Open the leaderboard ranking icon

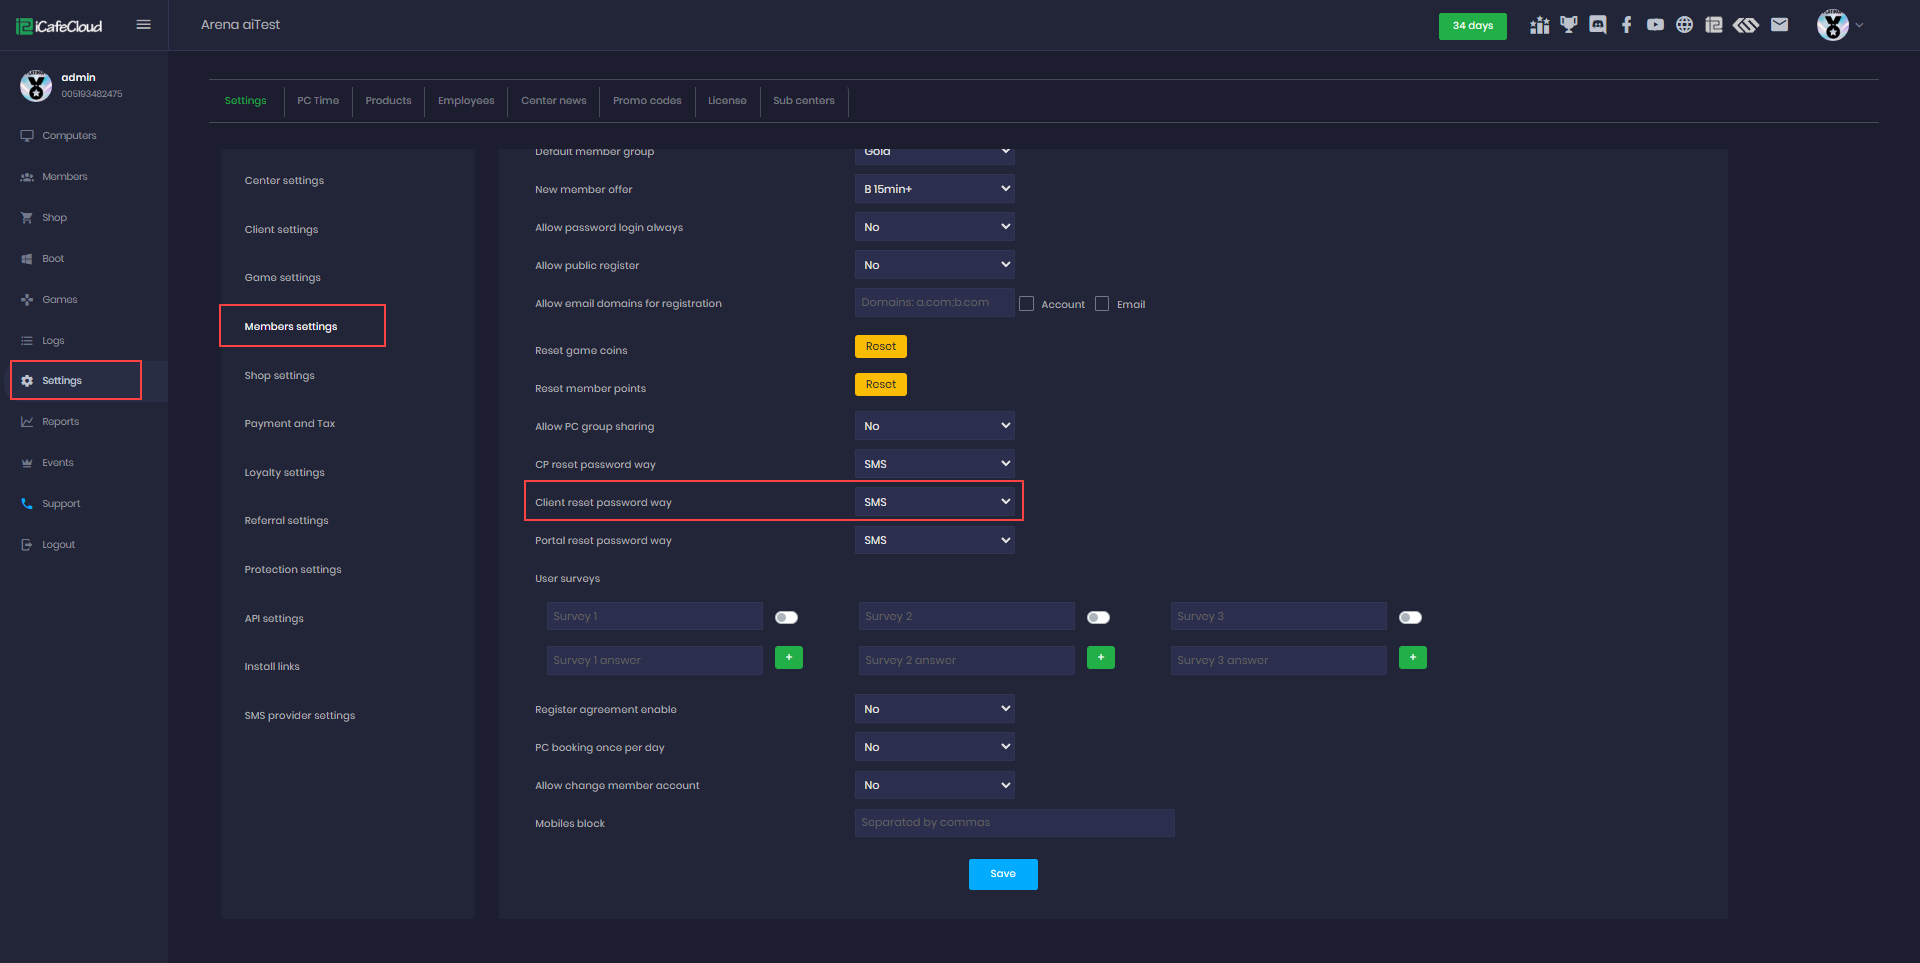coord(1539,25)
